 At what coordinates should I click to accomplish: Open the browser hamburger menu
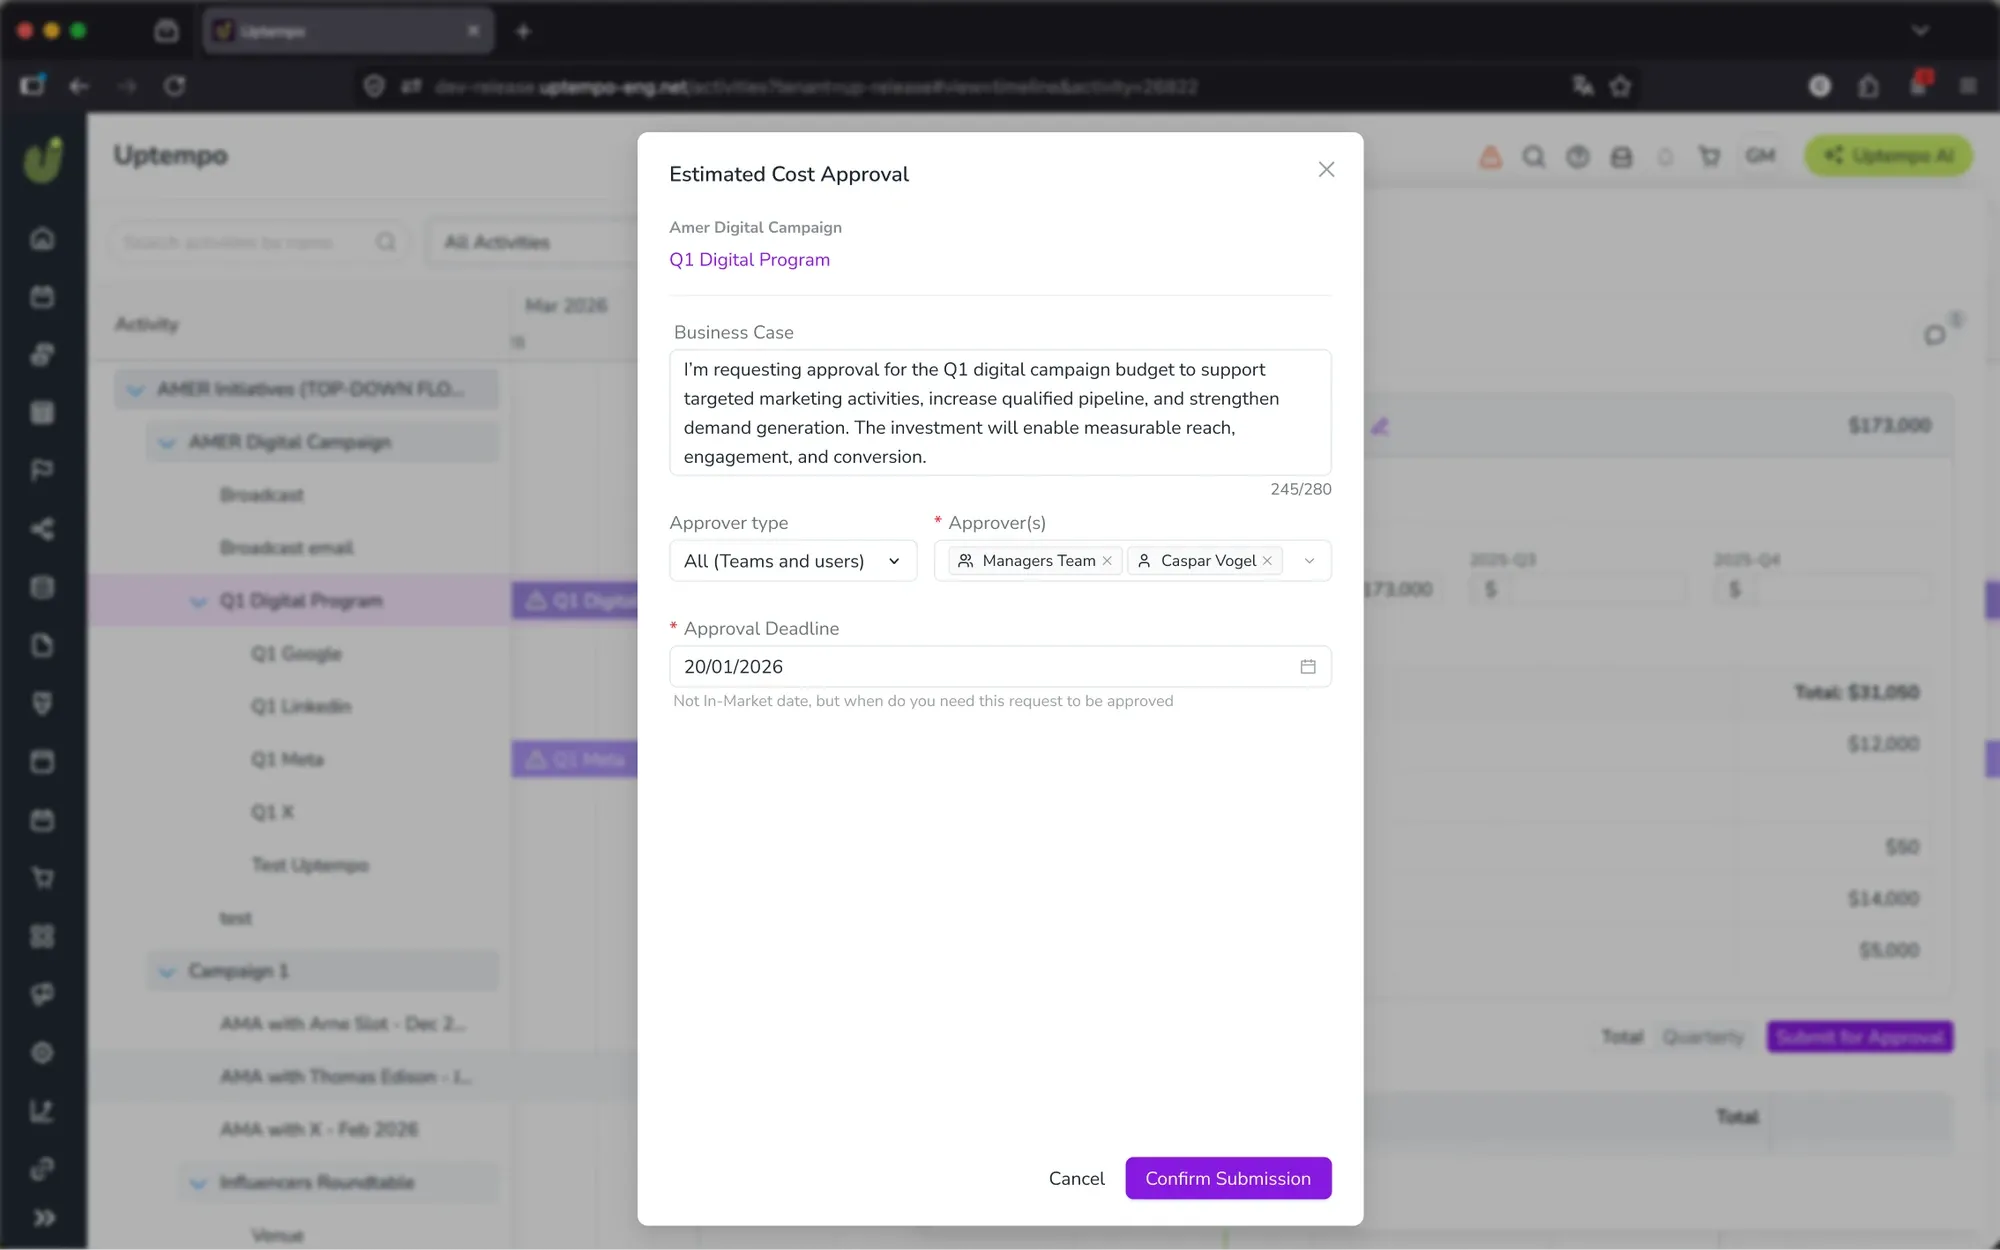click(1968, 86)
